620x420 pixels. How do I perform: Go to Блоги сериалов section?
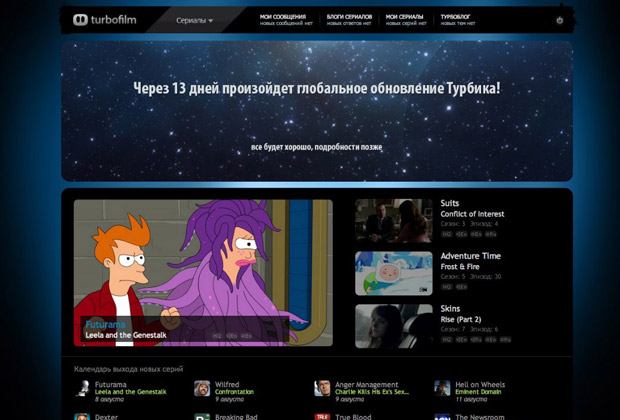349,17
